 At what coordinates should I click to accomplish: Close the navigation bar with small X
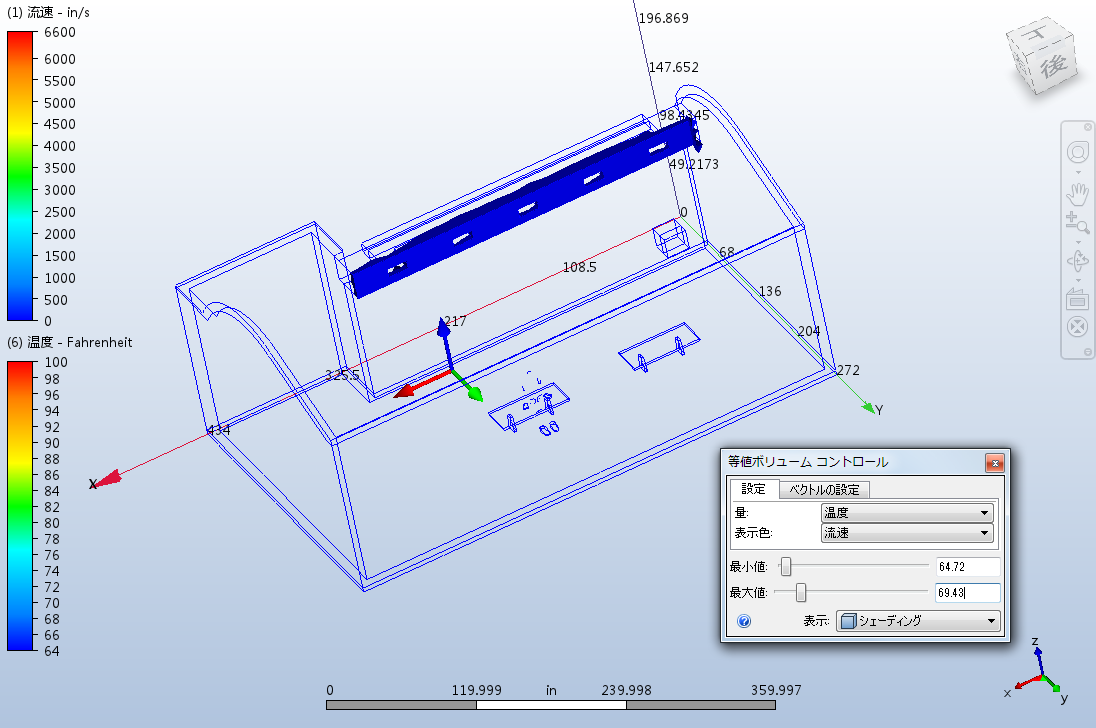pyautogui.click(x=1088, y=127)
